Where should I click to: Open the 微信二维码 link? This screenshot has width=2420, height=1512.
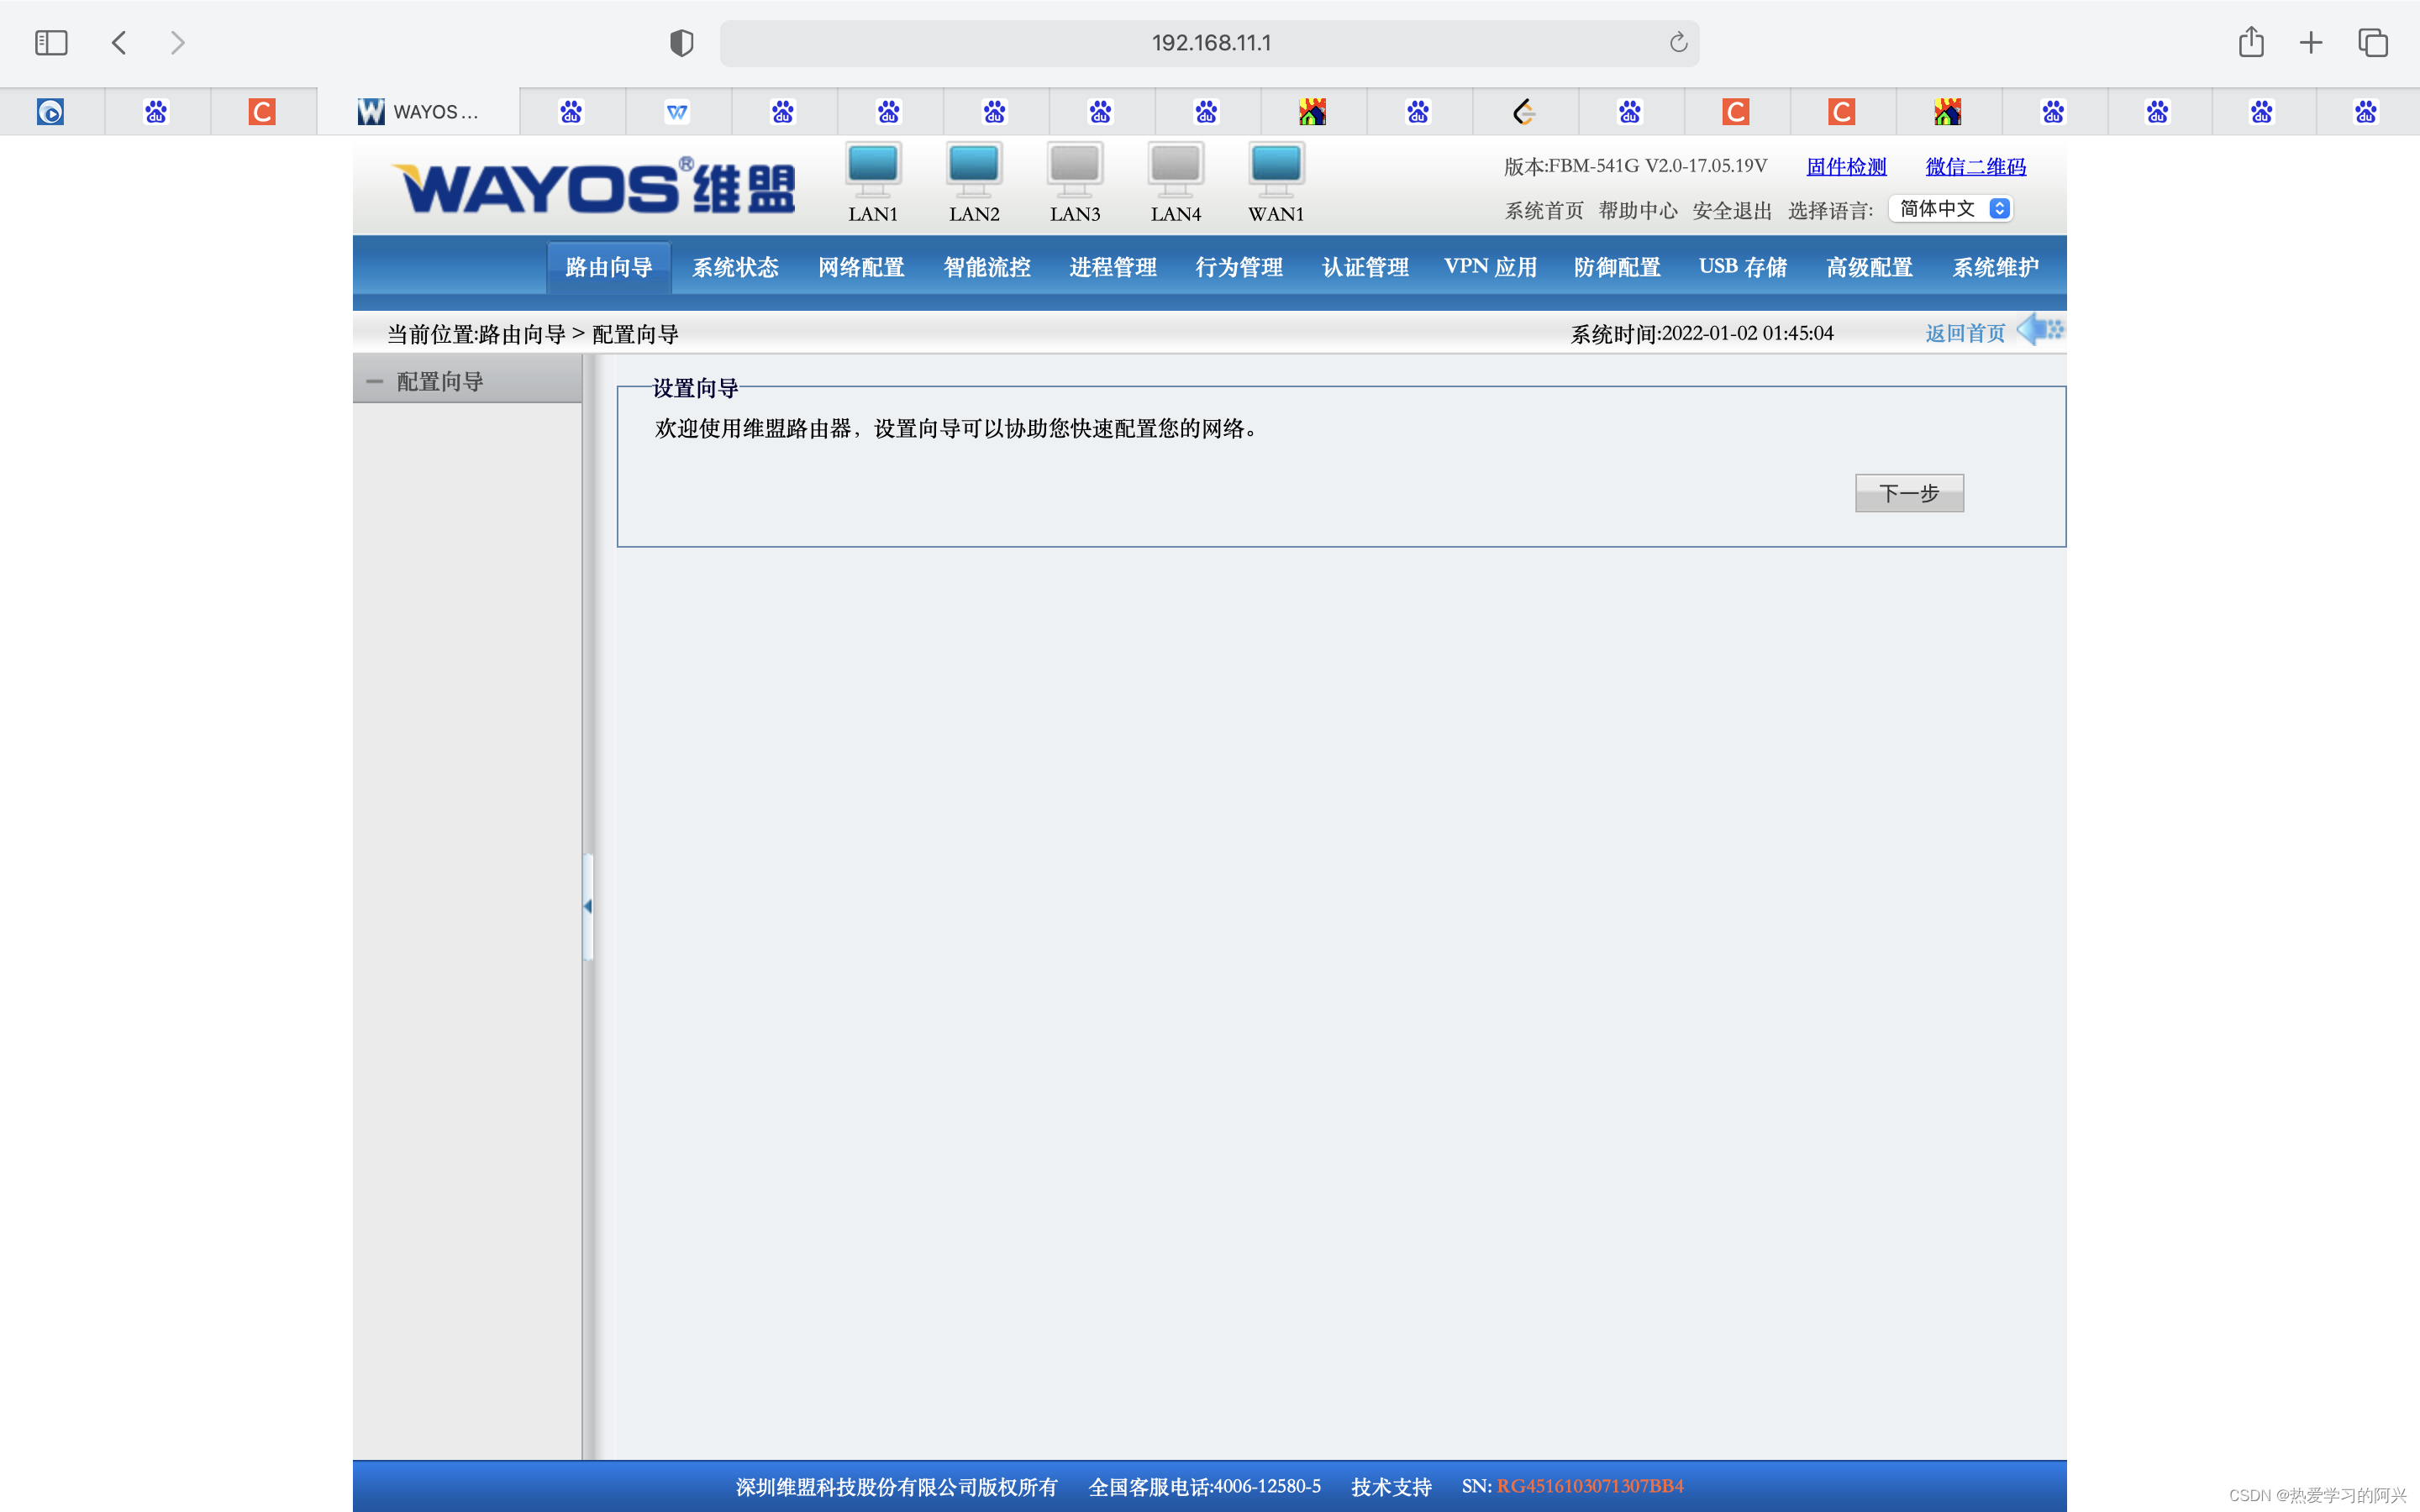coord(1975,167)
